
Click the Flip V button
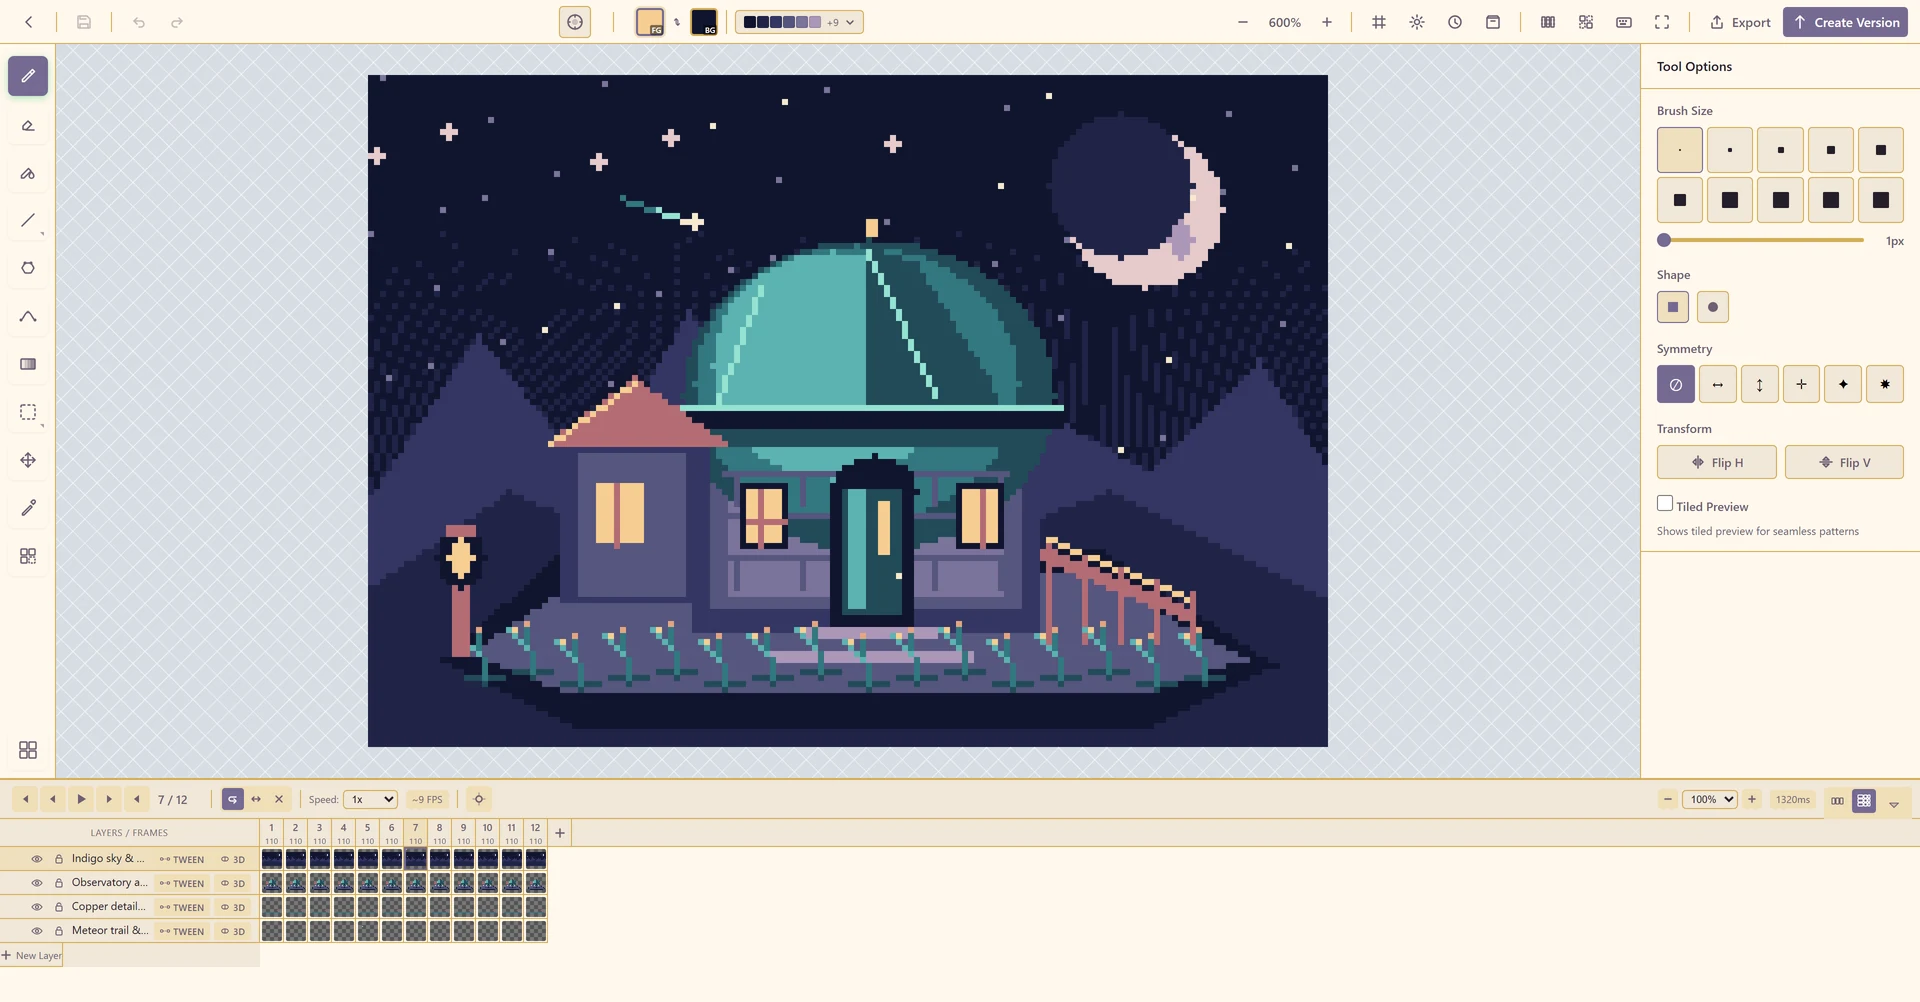click(1845, 462)
